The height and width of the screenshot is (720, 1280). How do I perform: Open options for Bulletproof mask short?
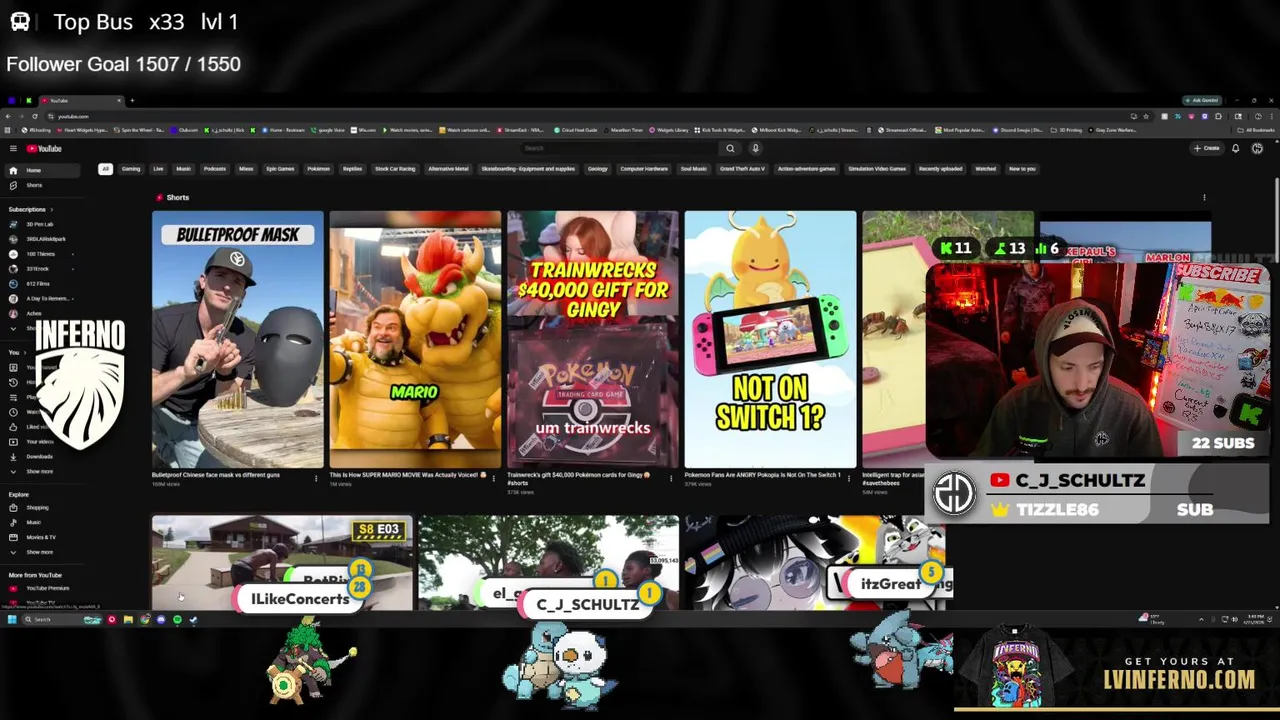coord(316,478)
